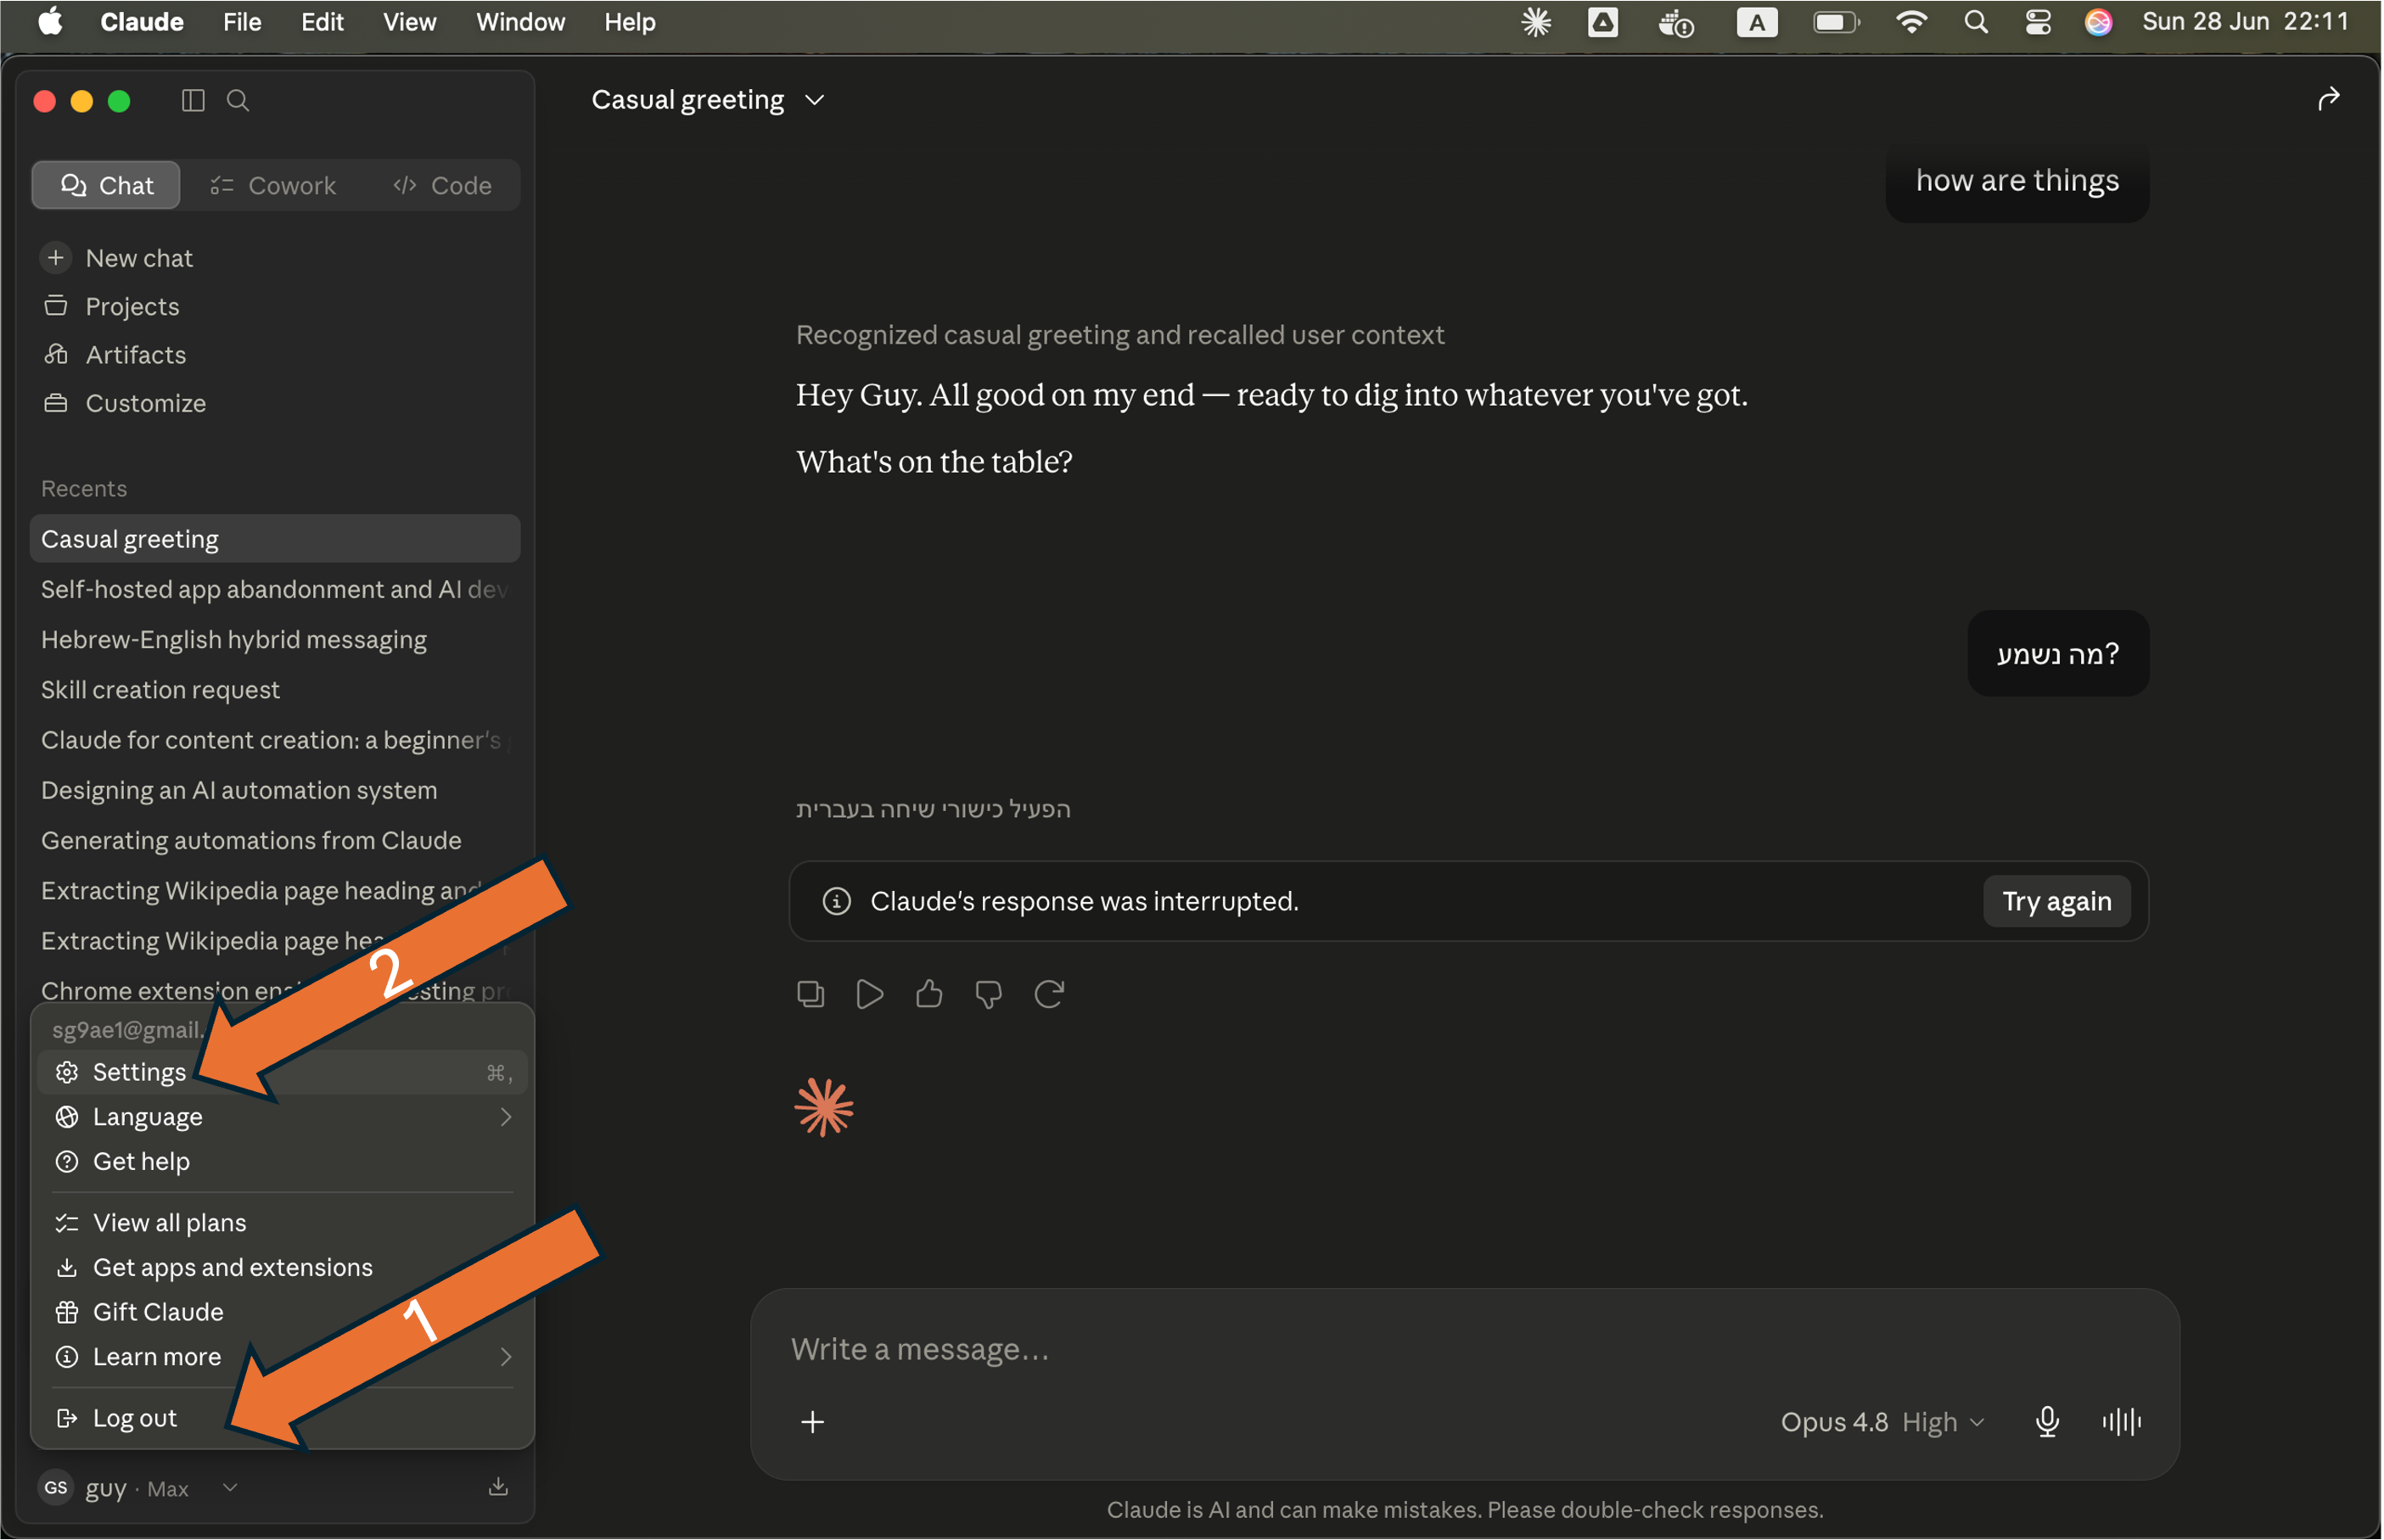Click the download icon beside the guy account
This screenshot has height=1540, width=2384.
pos(498,1487)
